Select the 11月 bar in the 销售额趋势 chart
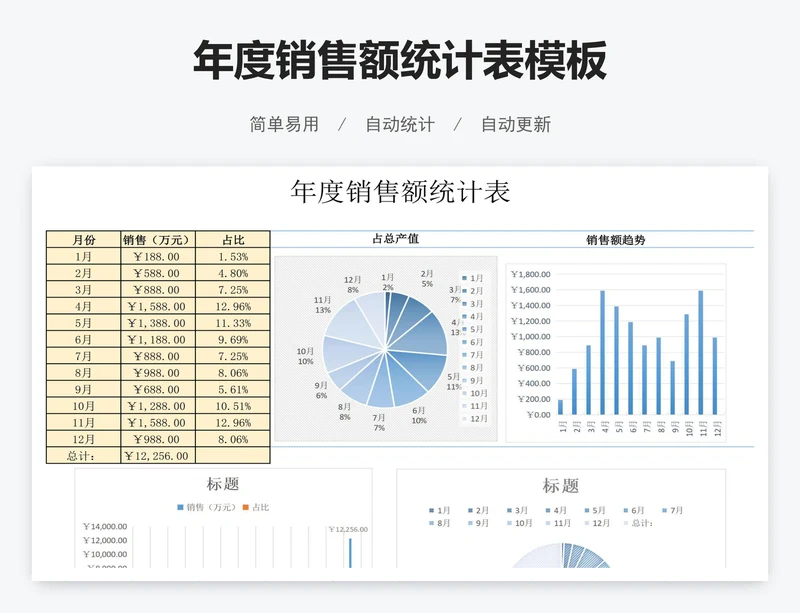 click(701, 352)
